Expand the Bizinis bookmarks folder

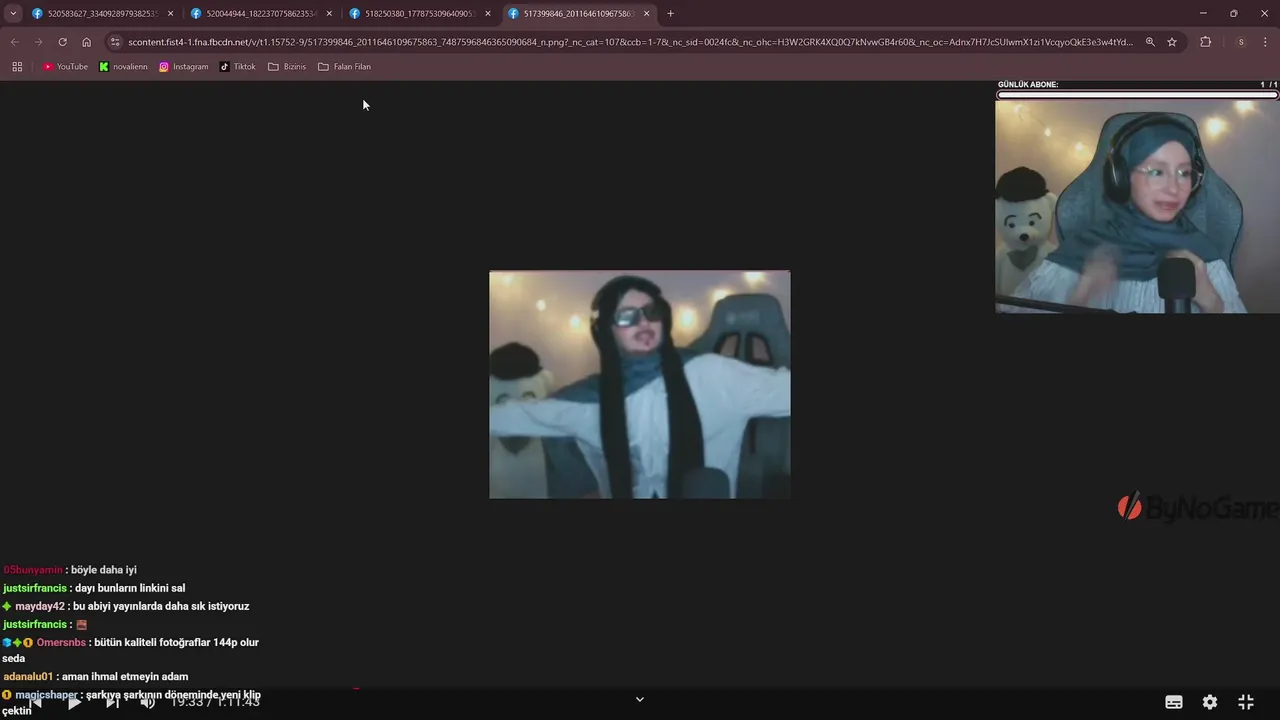[287, 67]
